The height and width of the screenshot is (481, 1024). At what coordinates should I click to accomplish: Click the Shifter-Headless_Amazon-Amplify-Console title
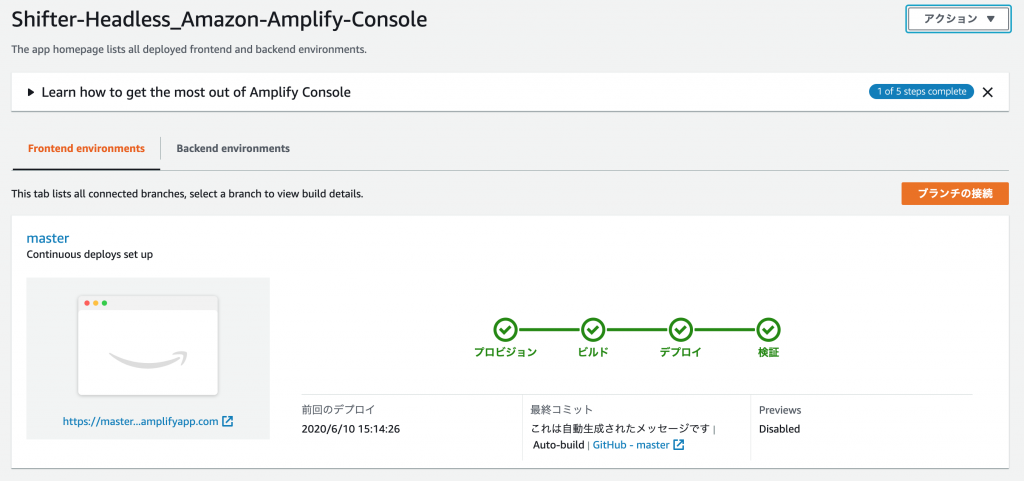(x=219, y=20)
